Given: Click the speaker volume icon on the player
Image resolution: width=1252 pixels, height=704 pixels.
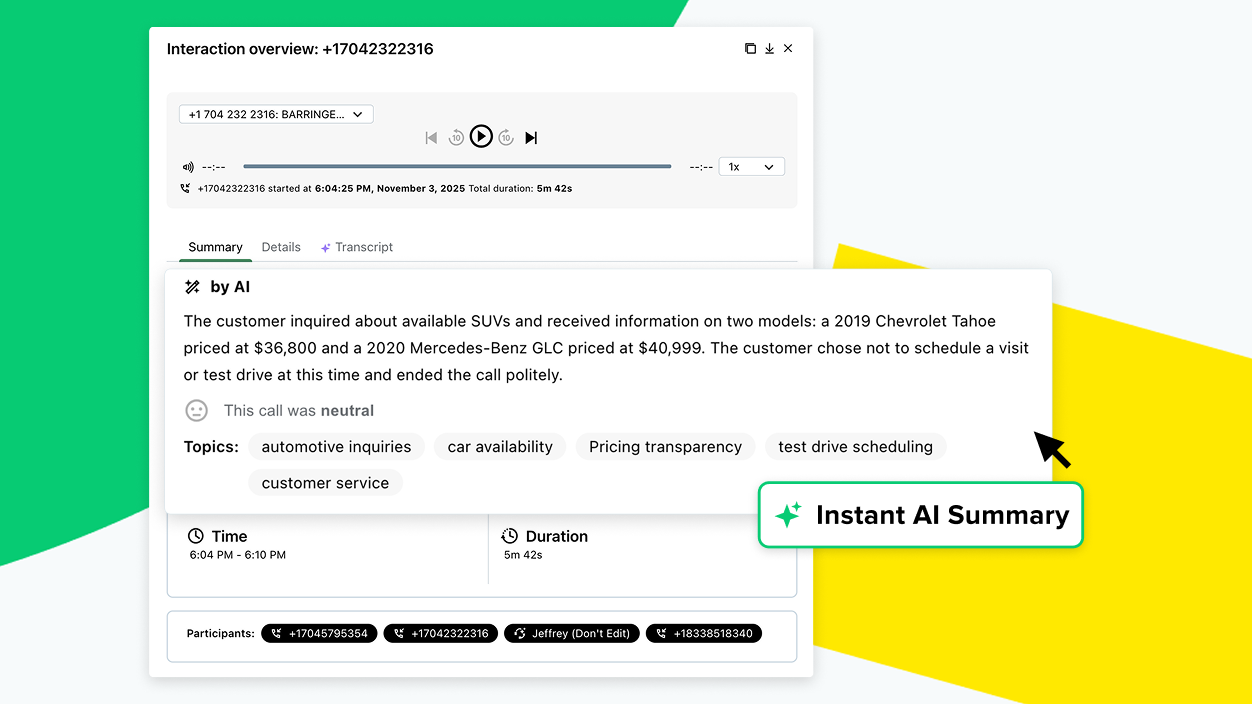Looking at the screenshot, I should tap(187, 166).
